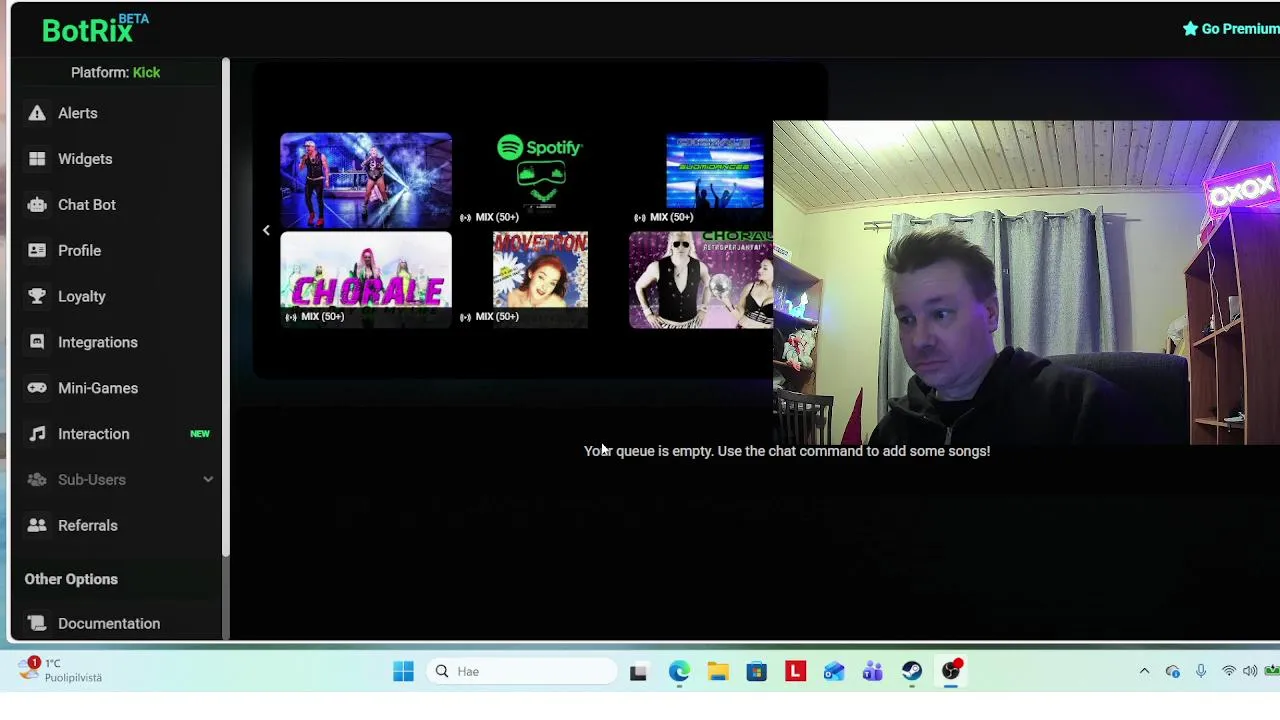This screenshot has height=720, width=1280.
Task: Click the Go Premium link
Action: click(1231, 28)
